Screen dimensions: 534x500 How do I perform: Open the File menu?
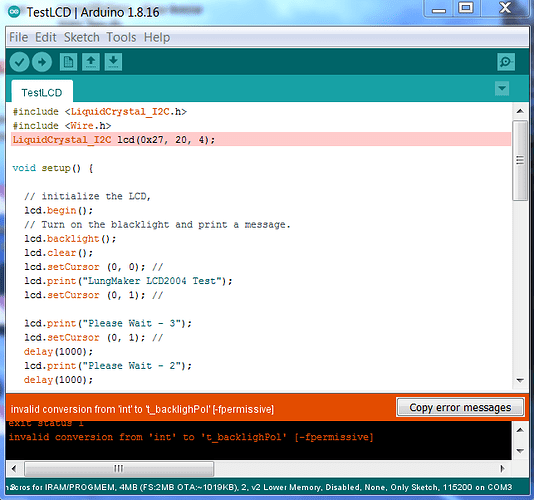pos(18,37)
